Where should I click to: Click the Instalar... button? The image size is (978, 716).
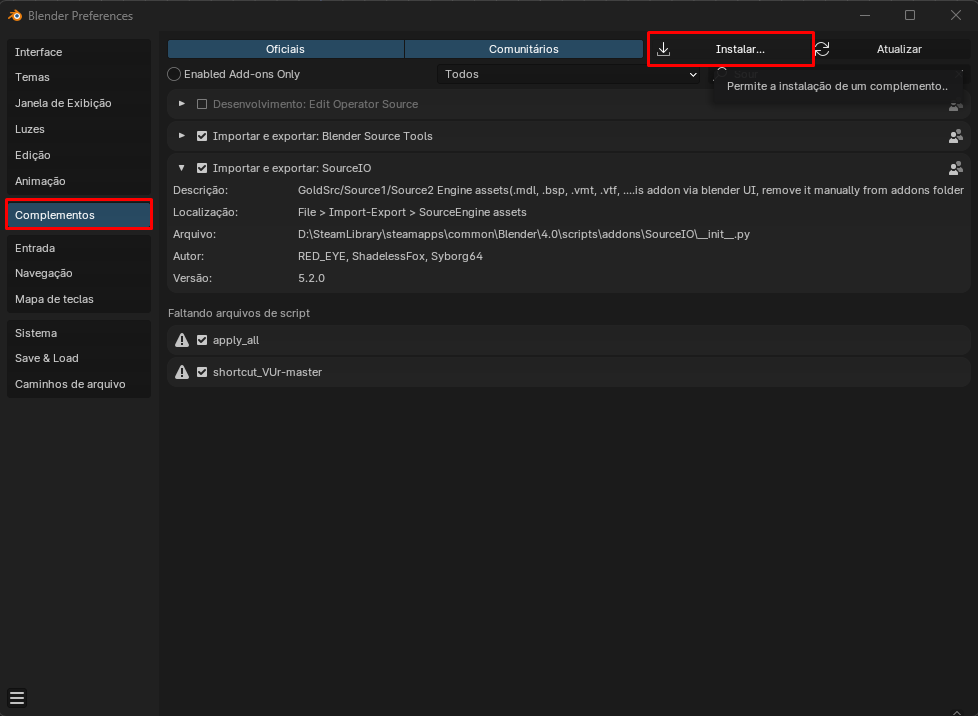[x=730, y=49]
